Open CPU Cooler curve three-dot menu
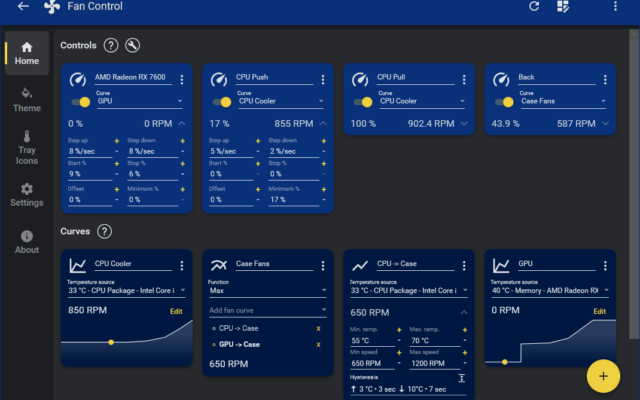Image resolution: width=640 pixels, height=400 pixels. point(182,266)
